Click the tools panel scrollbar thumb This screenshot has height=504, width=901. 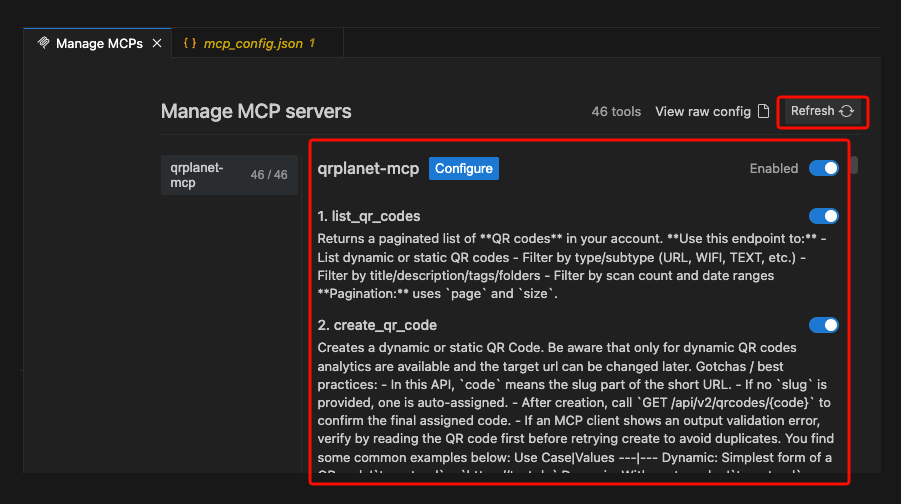[x=854, y=165]
